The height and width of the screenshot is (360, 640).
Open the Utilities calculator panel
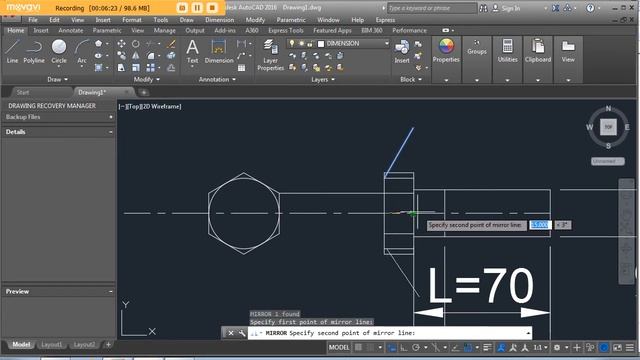point(507,51)
